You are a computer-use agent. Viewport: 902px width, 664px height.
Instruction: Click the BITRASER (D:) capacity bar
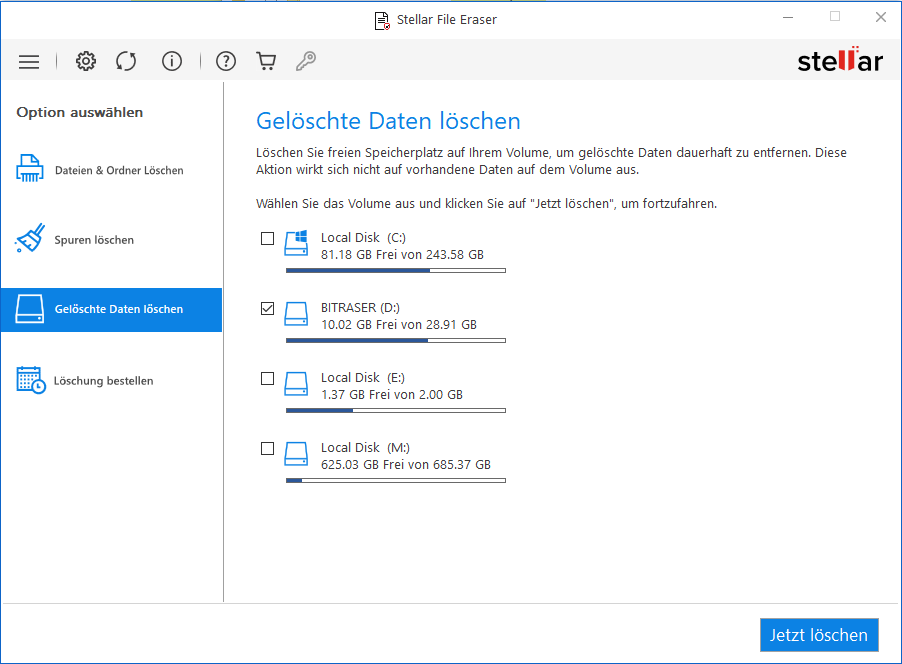[x=396, y=340]
